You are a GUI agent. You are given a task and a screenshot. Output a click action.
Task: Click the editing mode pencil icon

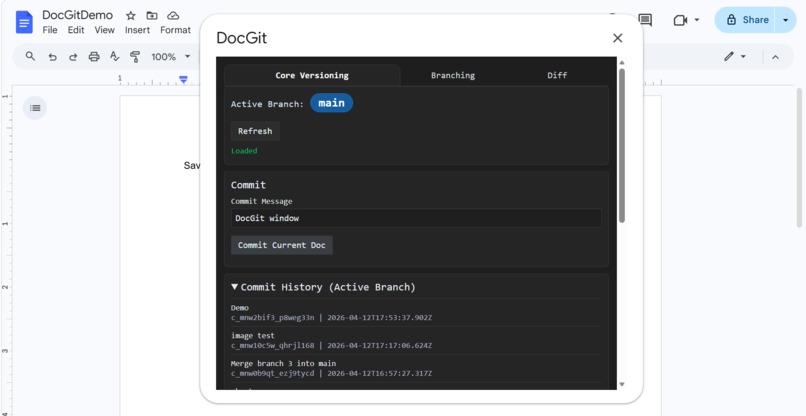tap(729, 57)
